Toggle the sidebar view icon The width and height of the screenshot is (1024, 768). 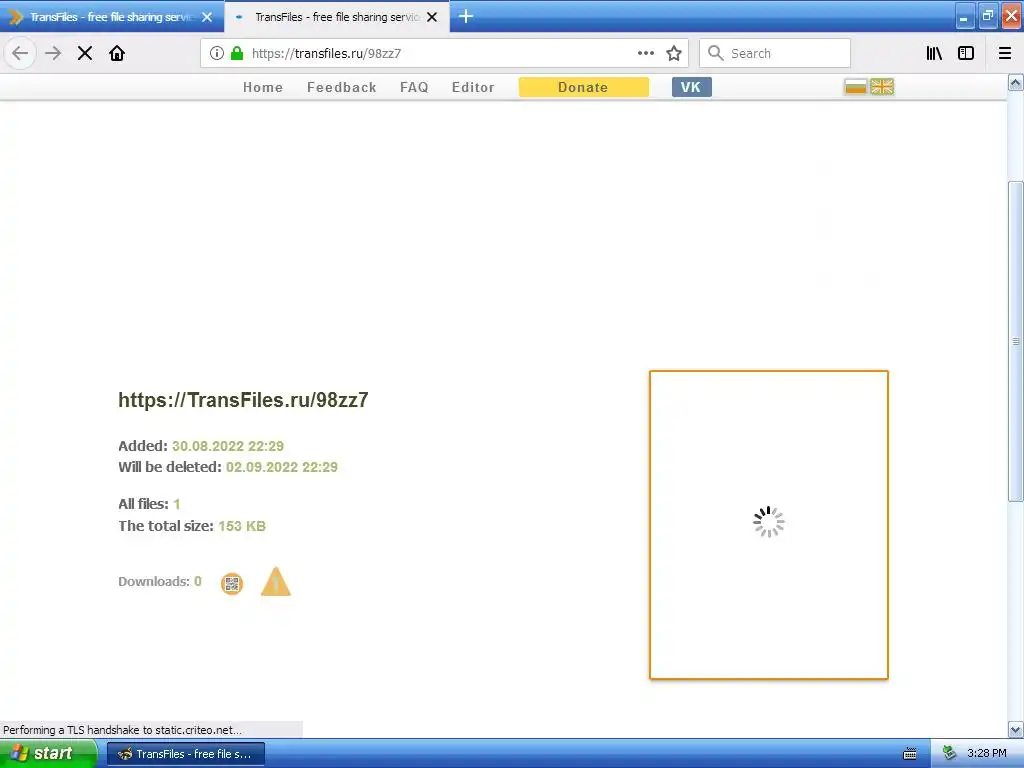click(x=966, y=53)
